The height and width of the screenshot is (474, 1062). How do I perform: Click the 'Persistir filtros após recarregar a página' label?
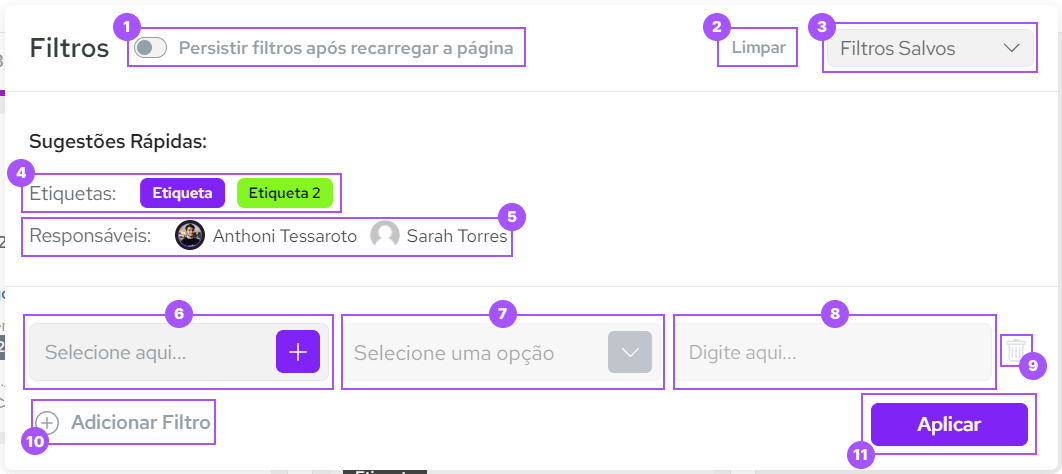(346, 49)
